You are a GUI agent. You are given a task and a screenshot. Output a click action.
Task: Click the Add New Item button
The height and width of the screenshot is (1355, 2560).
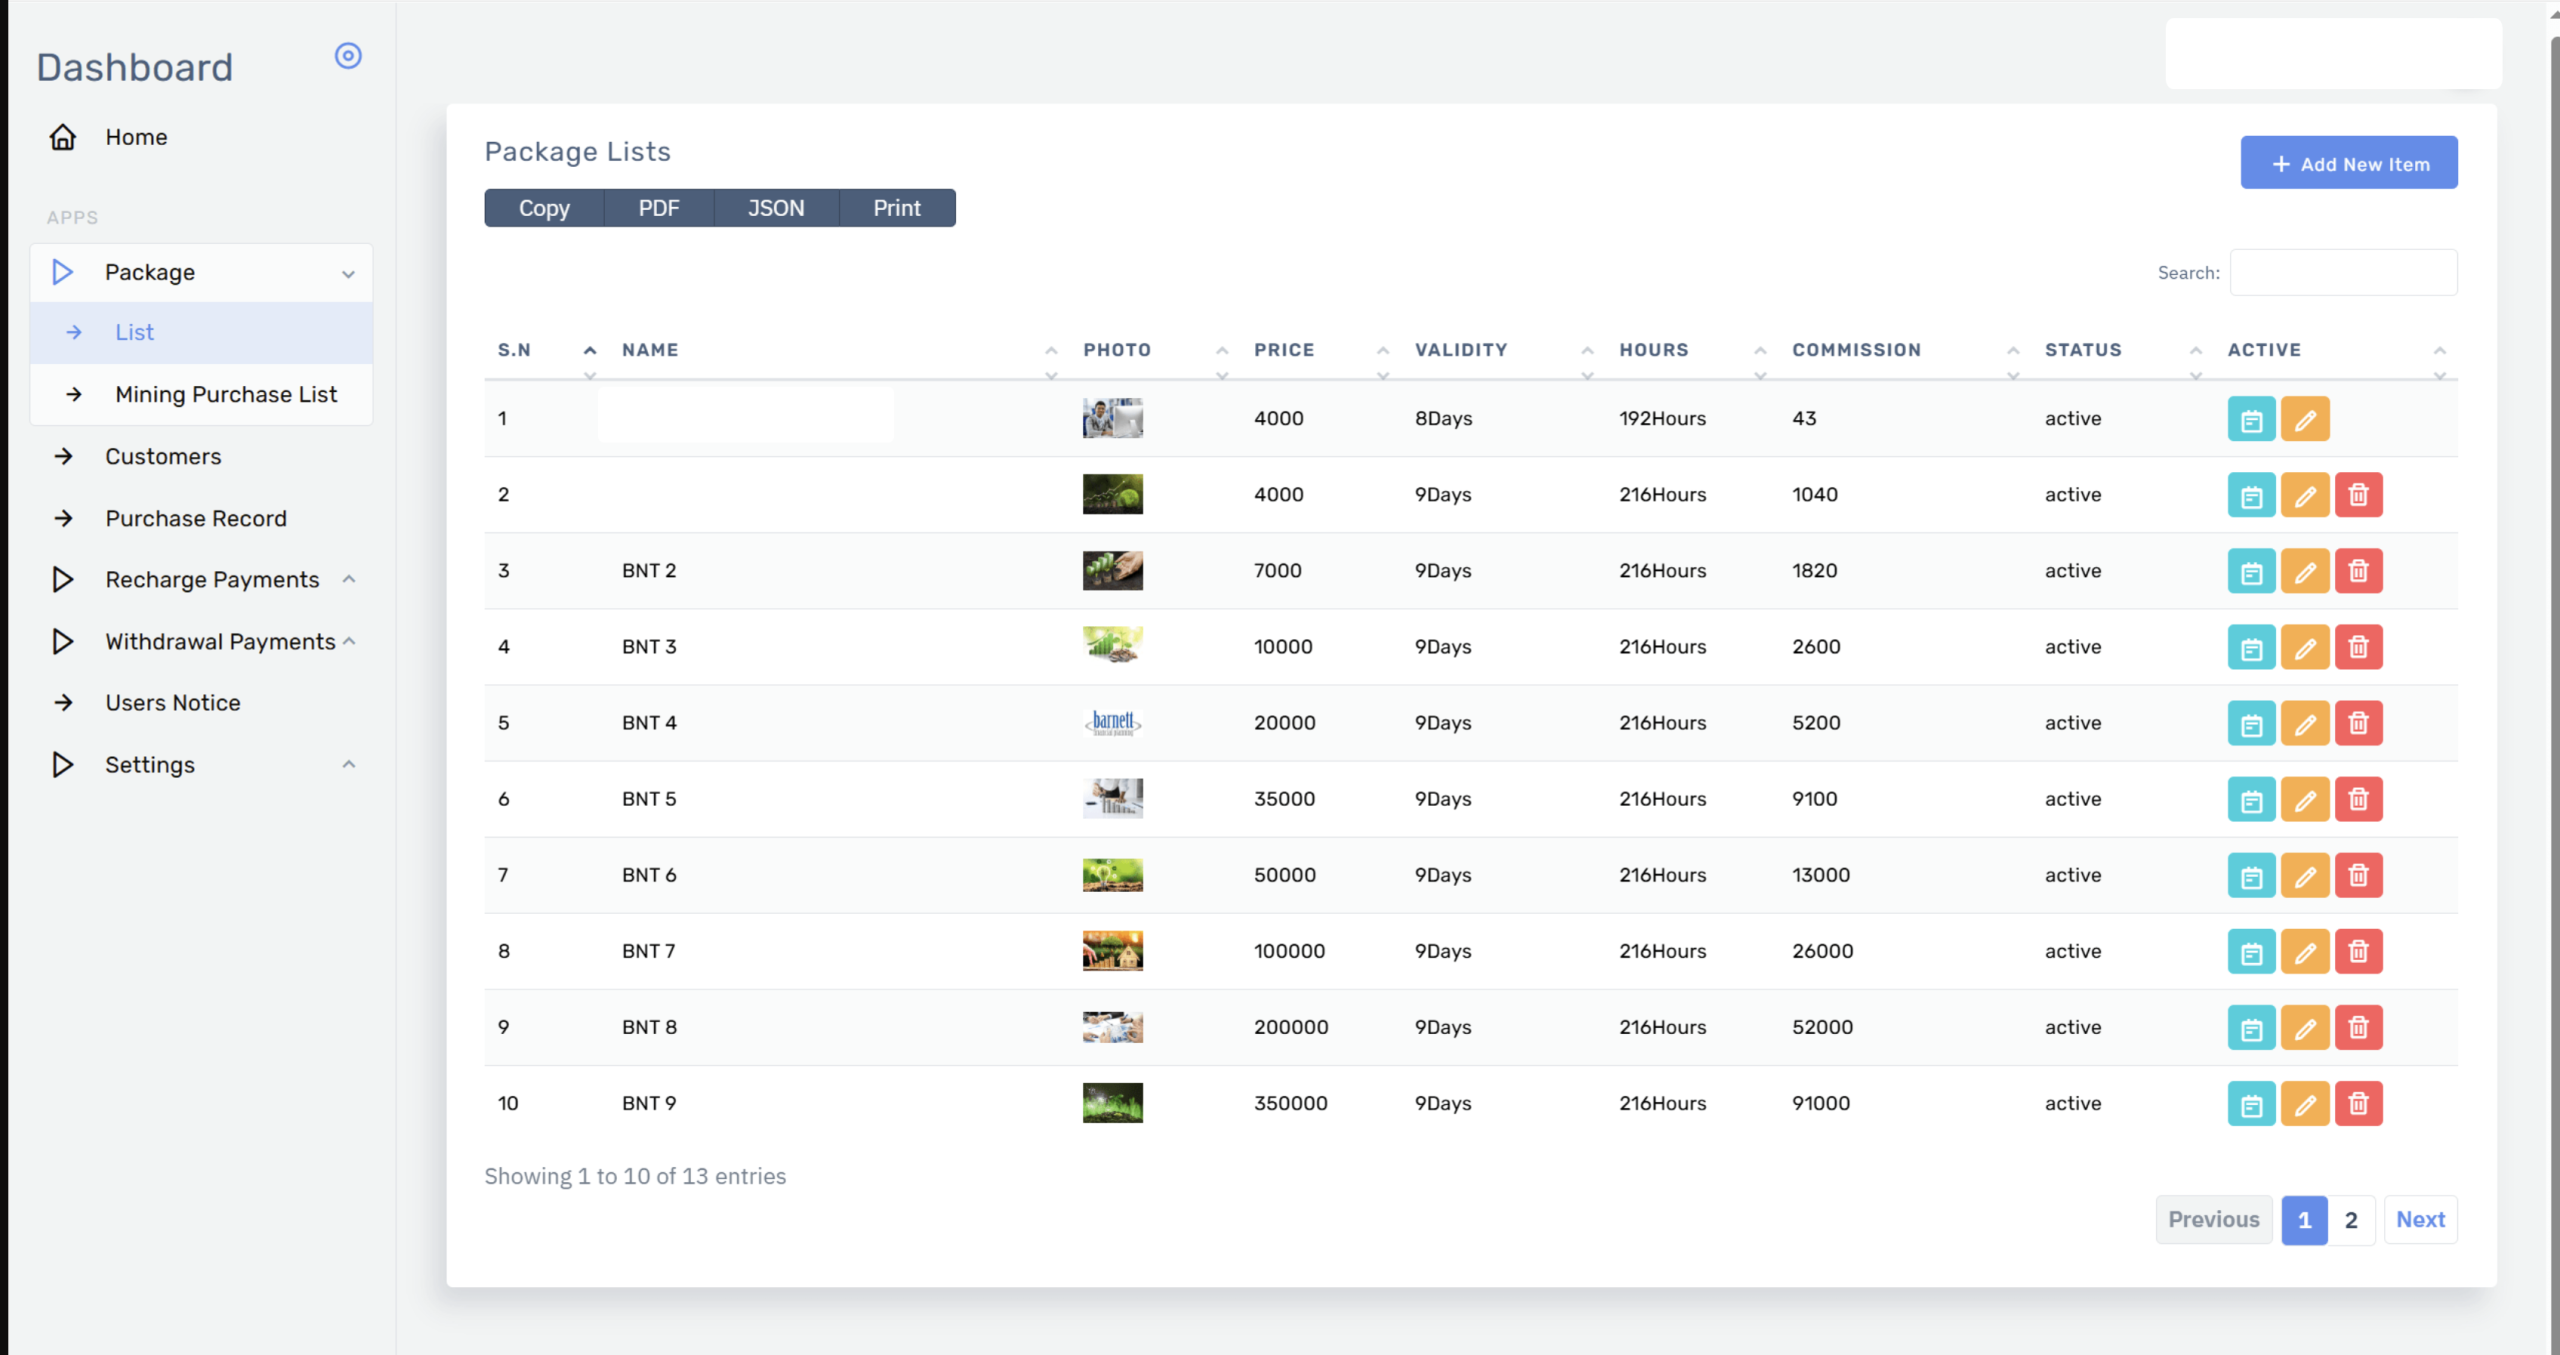2348,163
